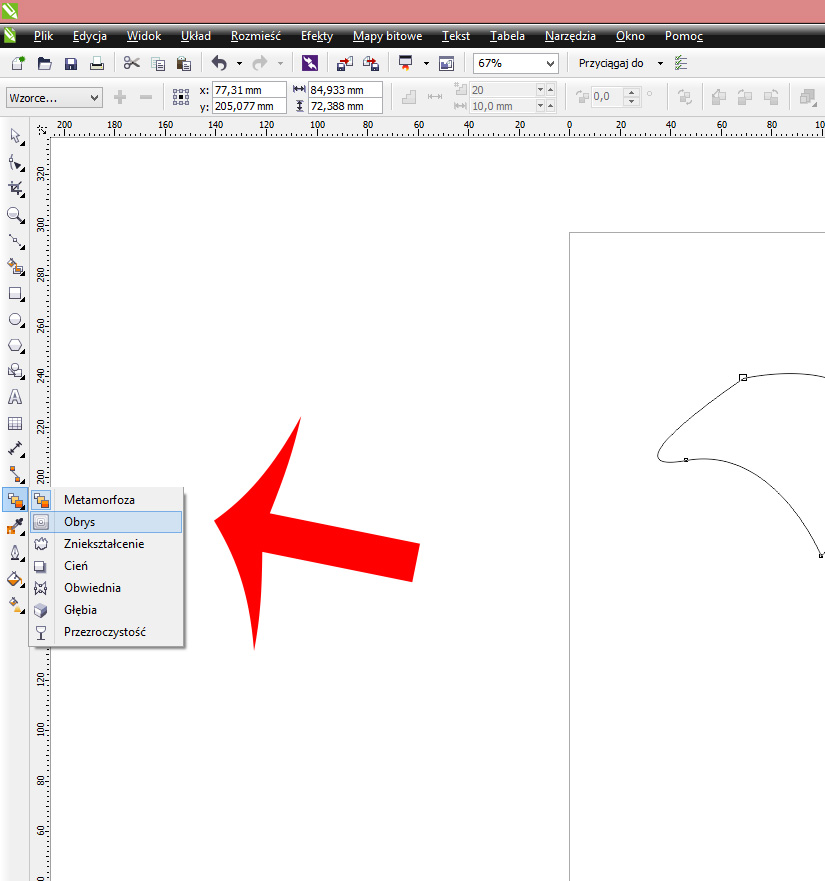
Task: Click the Cut scissors icon
Action: click(131, 63)
